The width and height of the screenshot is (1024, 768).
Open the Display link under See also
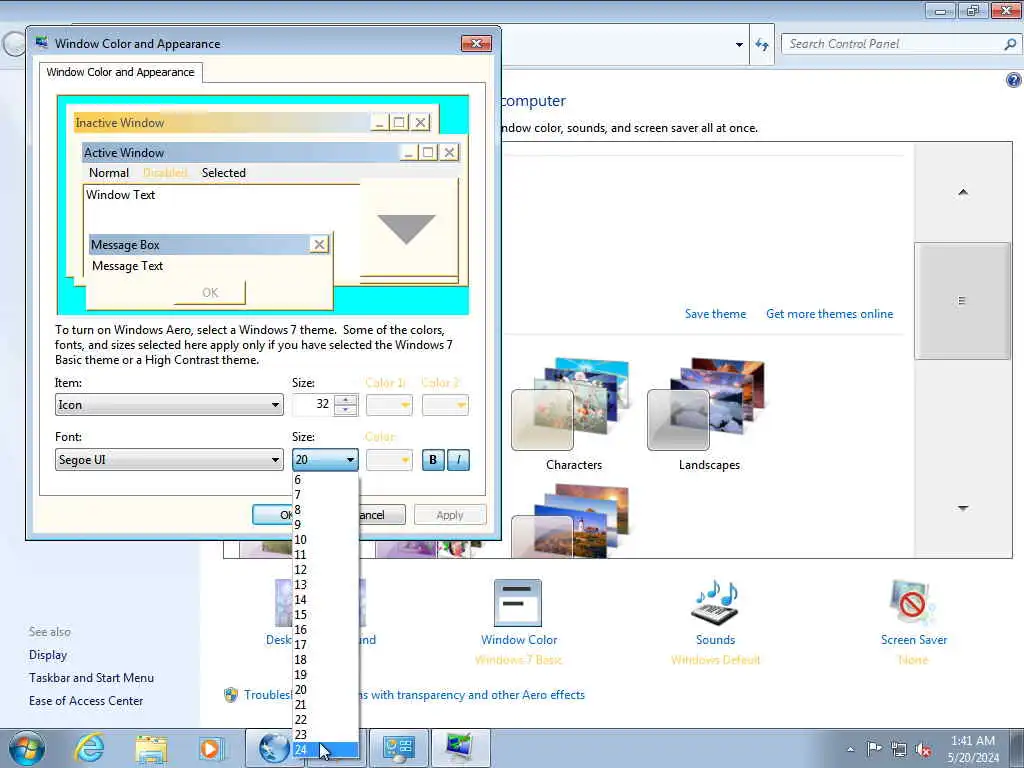pos(48,655)
